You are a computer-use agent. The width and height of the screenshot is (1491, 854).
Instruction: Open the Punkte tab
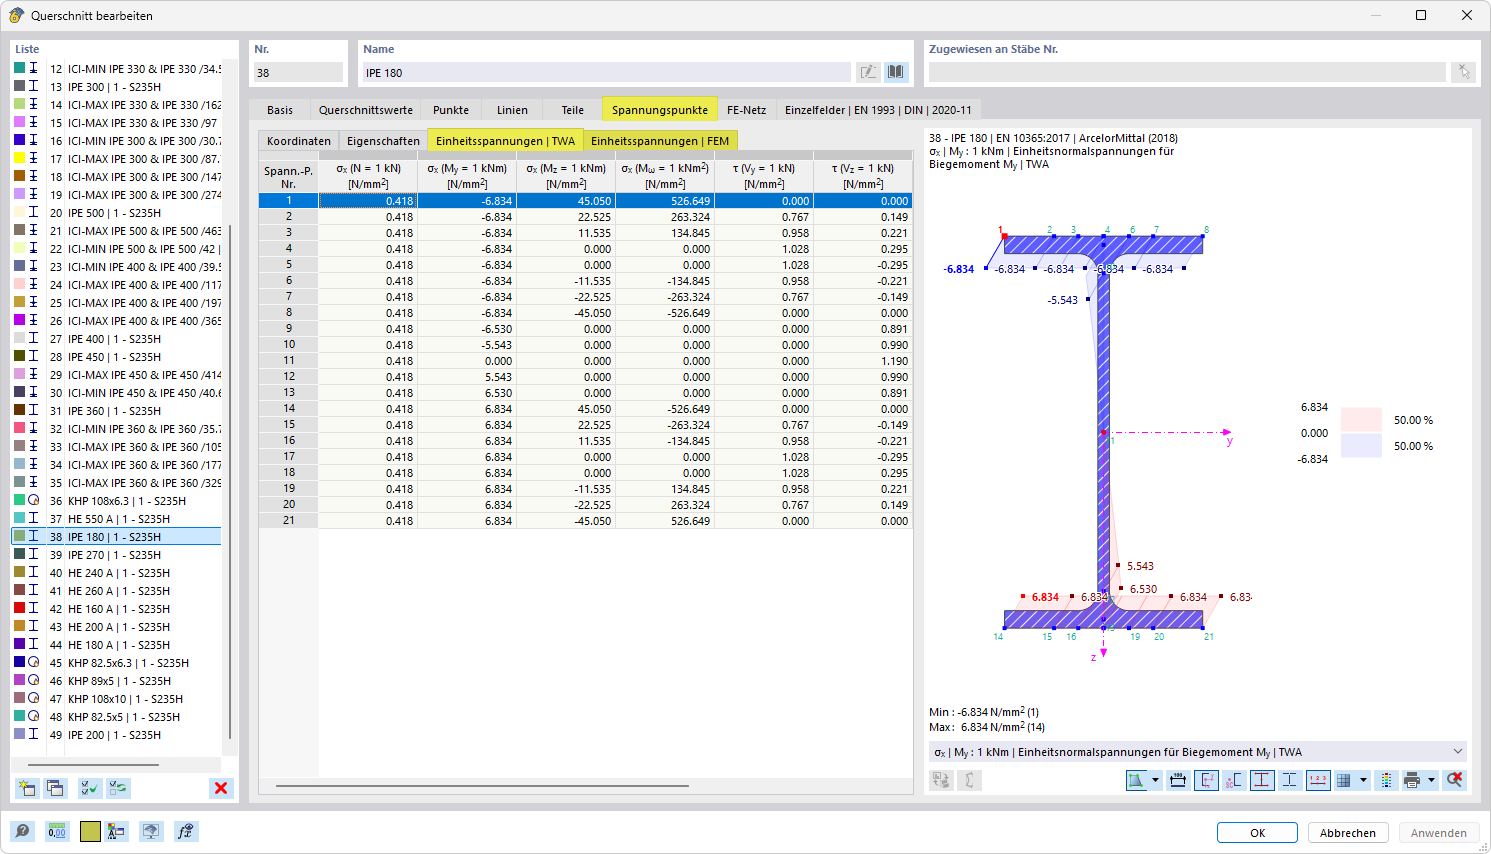pos(451,110)
